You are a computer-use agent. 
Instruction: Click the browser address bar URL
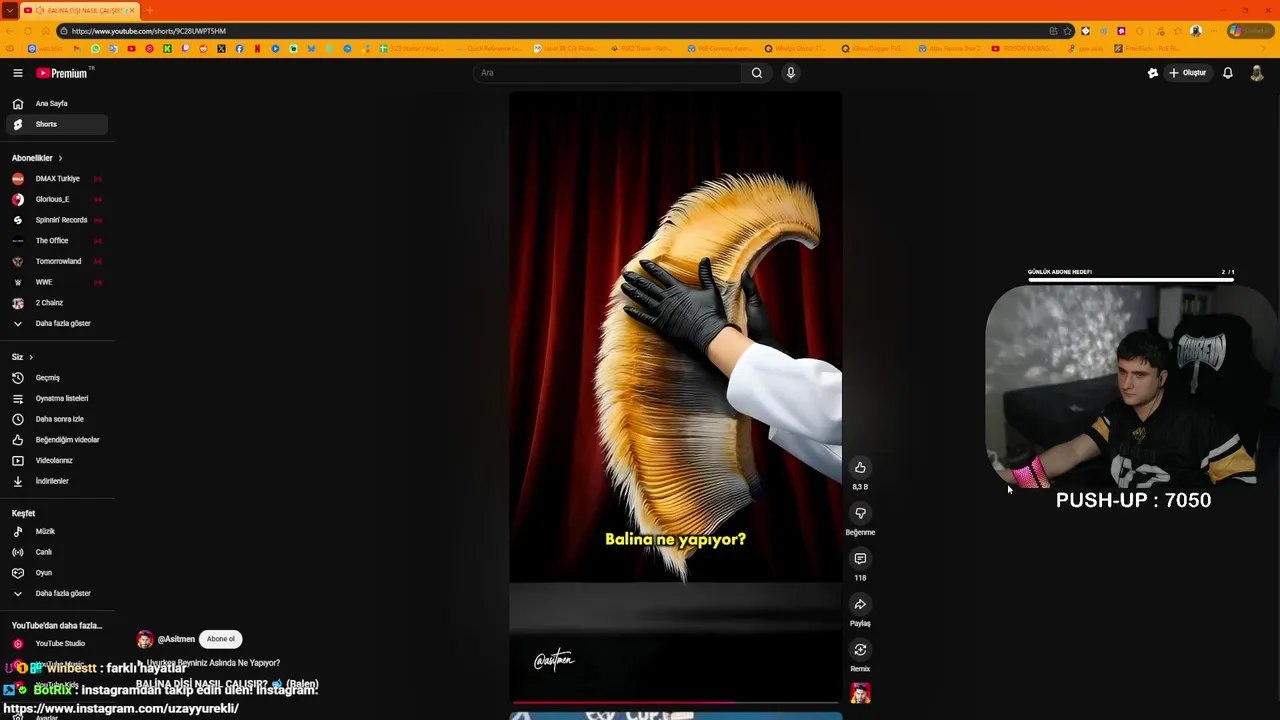149,31
